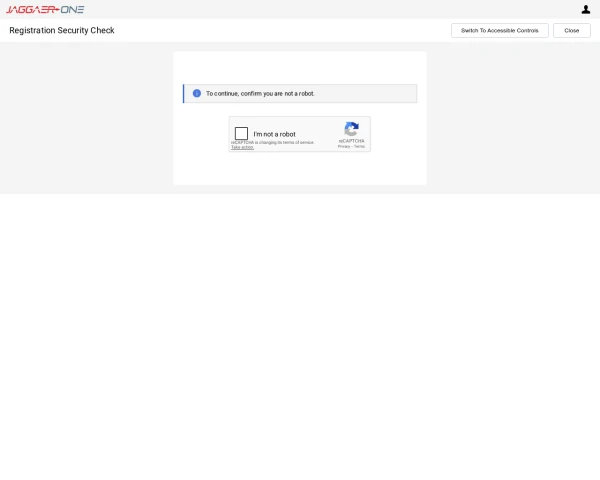Click the reCAPTCHA logo icon
Image resolution: width=600 pixels, height=480 pixels.
[x=351, y=129]
